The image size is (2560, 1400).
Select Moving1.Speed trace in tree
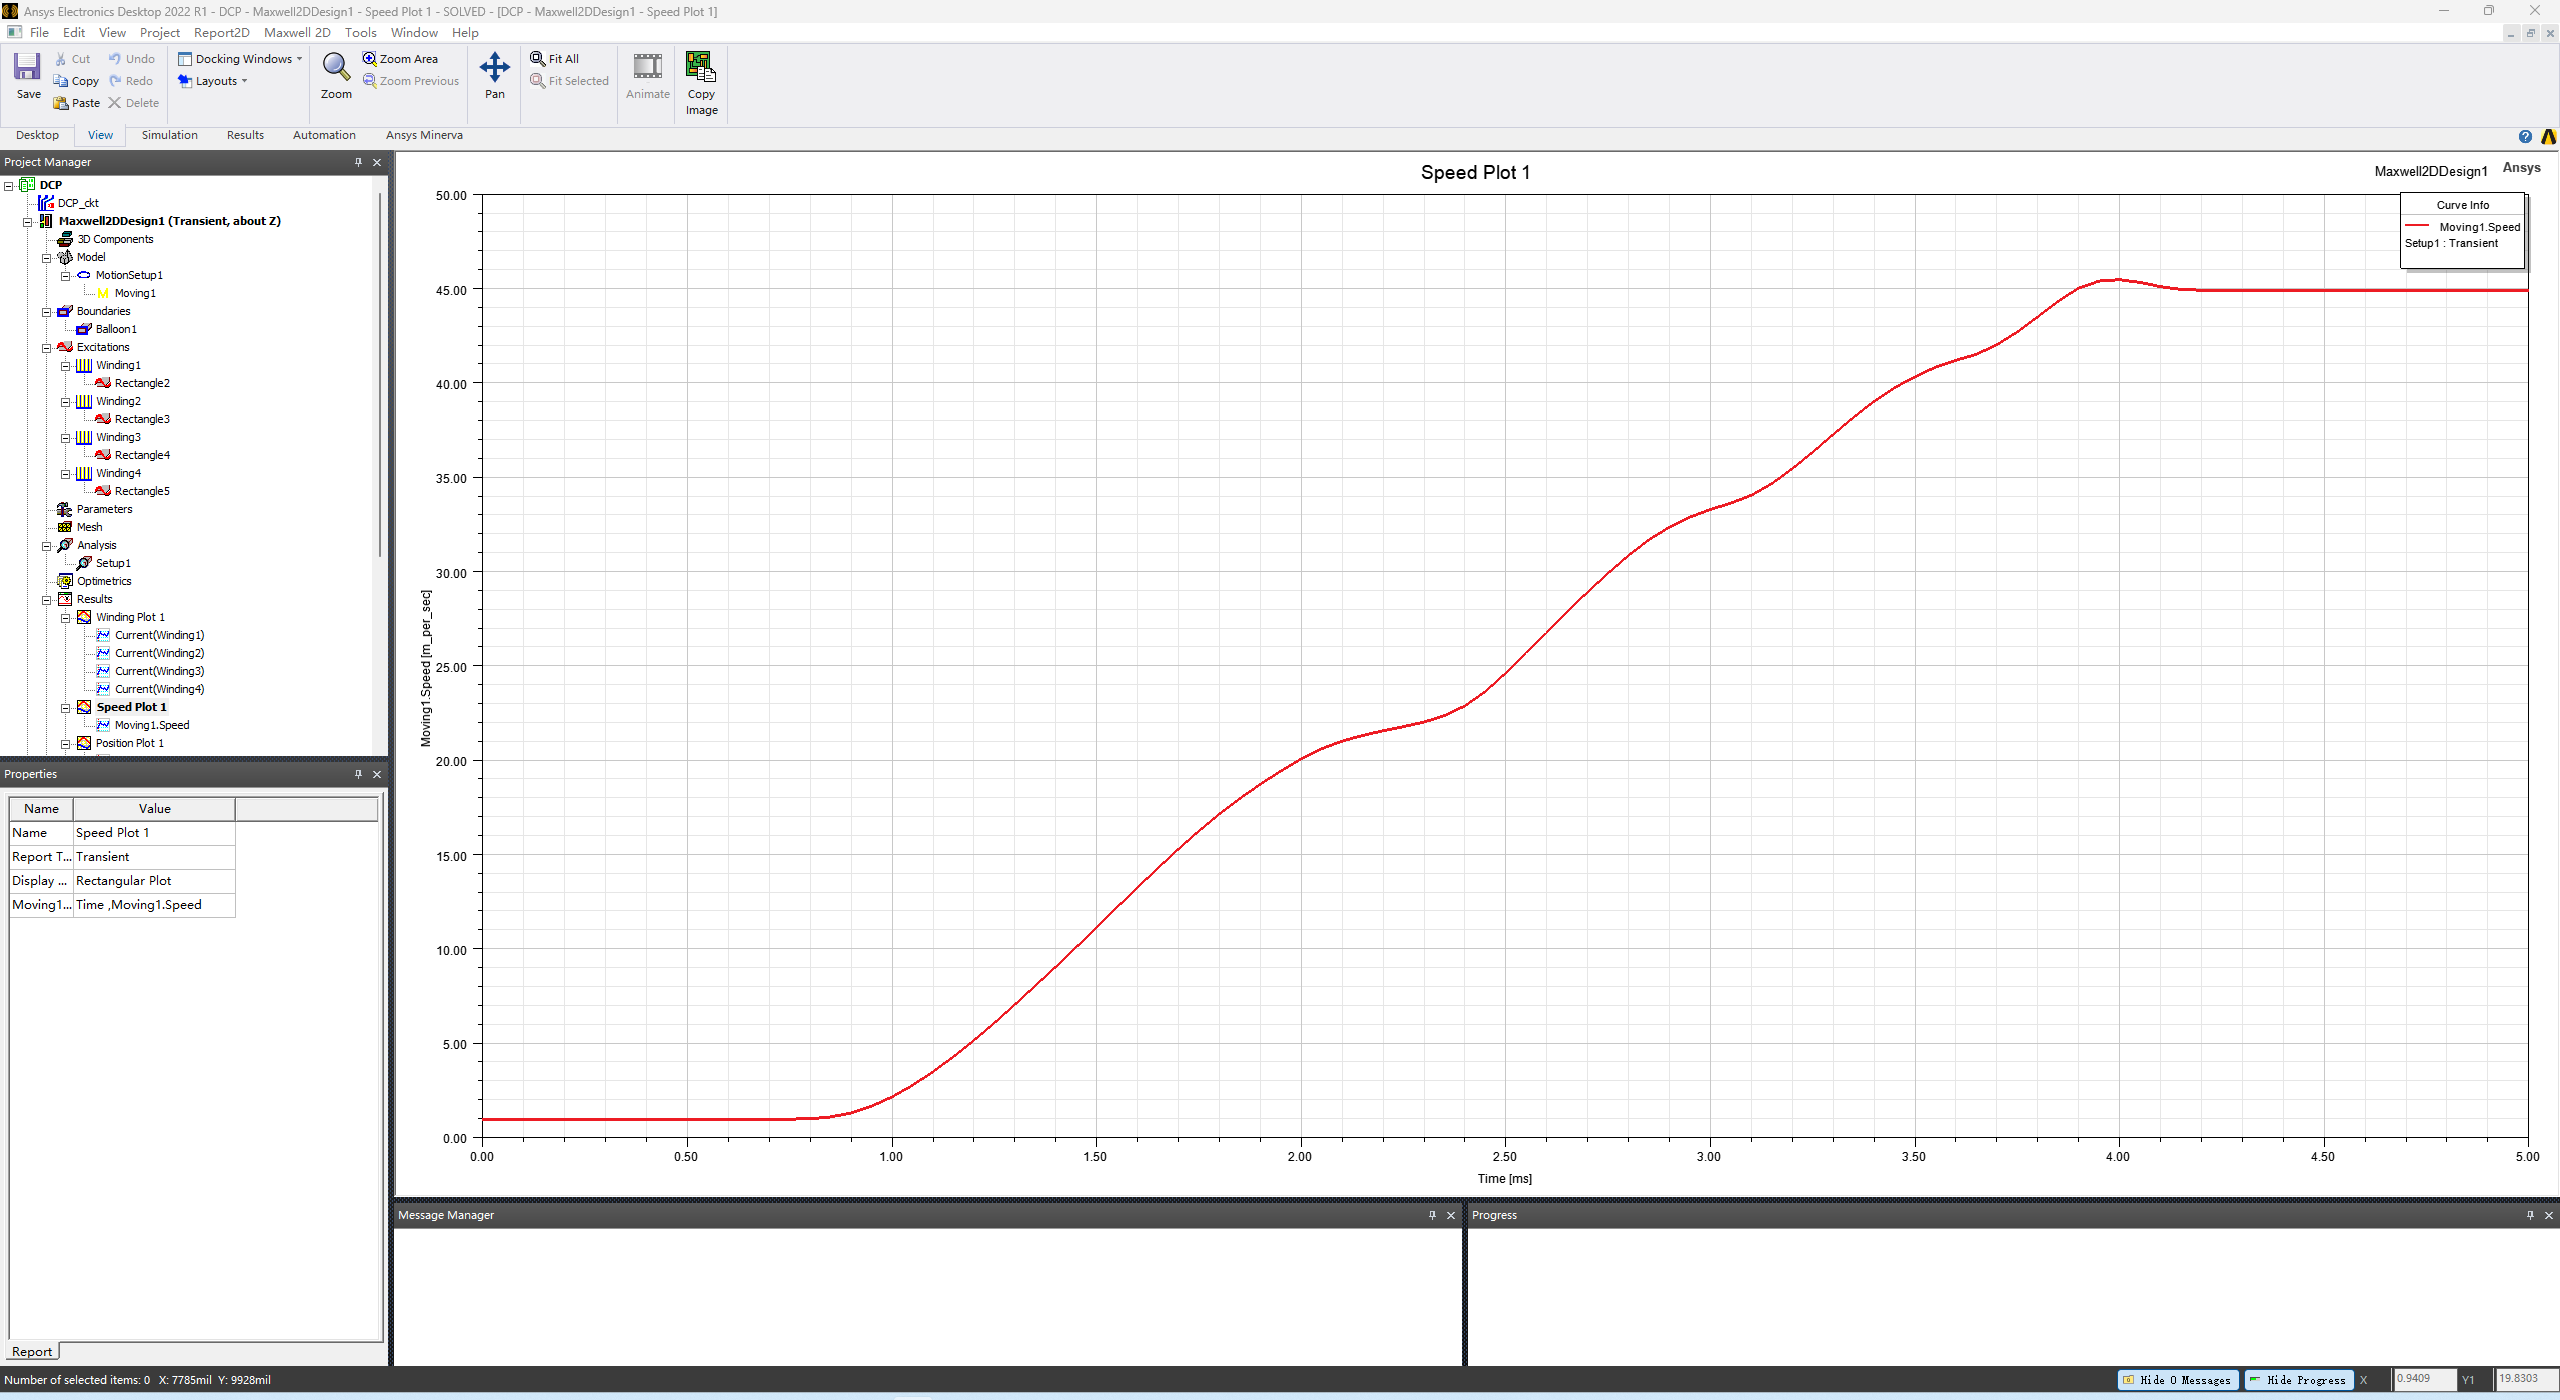pos(152,725)
